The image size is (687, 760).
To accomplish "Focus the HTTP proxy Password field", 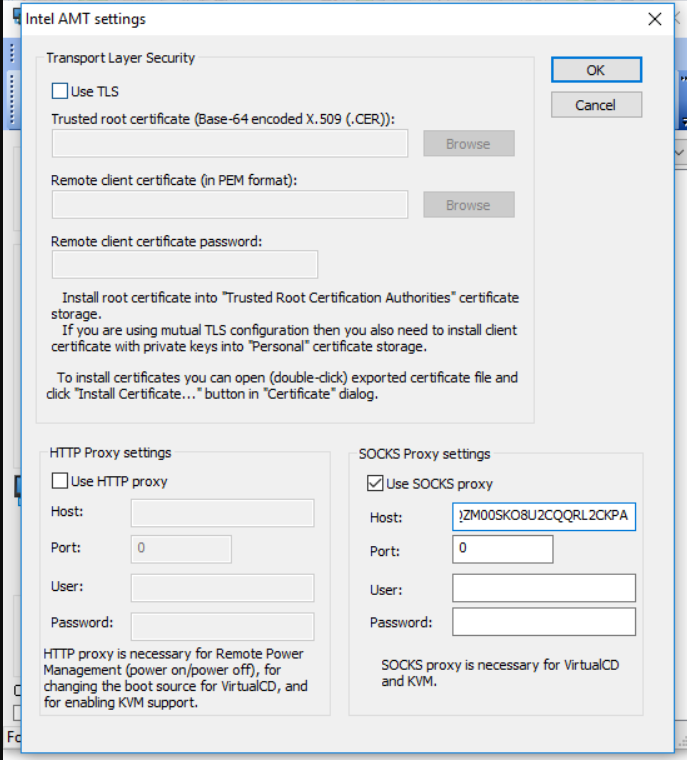I will click(222, 626).
